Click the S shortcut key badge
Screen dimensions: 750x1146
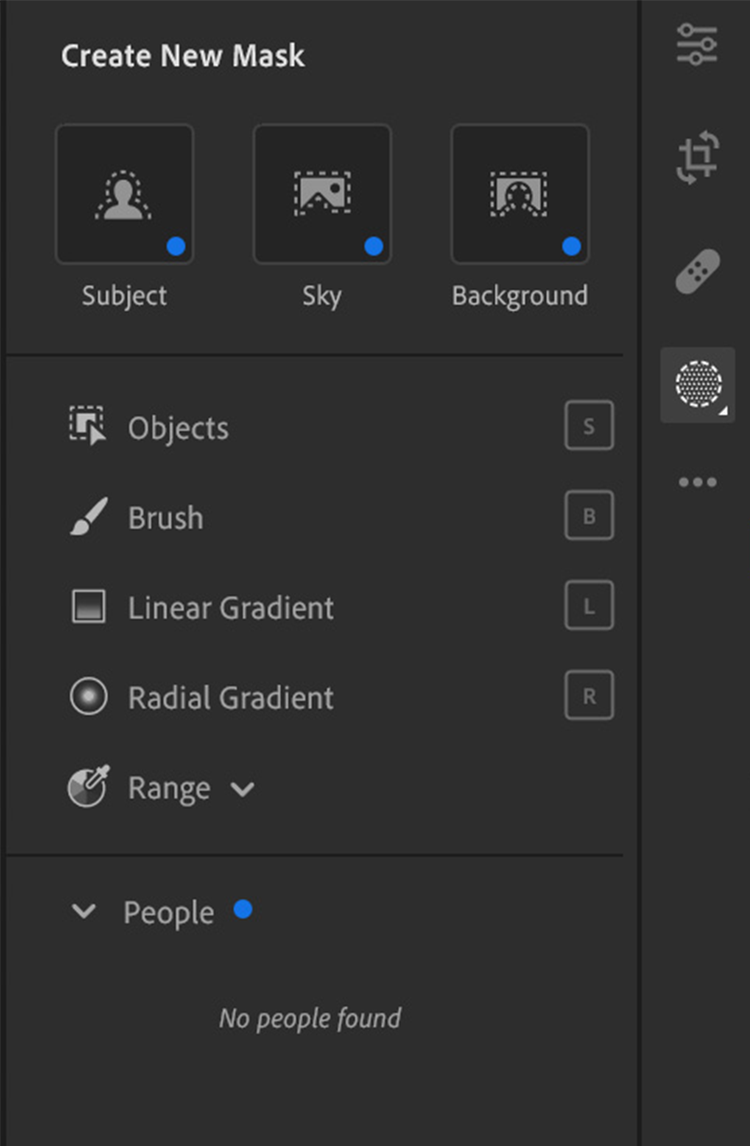pyautogui.click(x=589, y=427)
